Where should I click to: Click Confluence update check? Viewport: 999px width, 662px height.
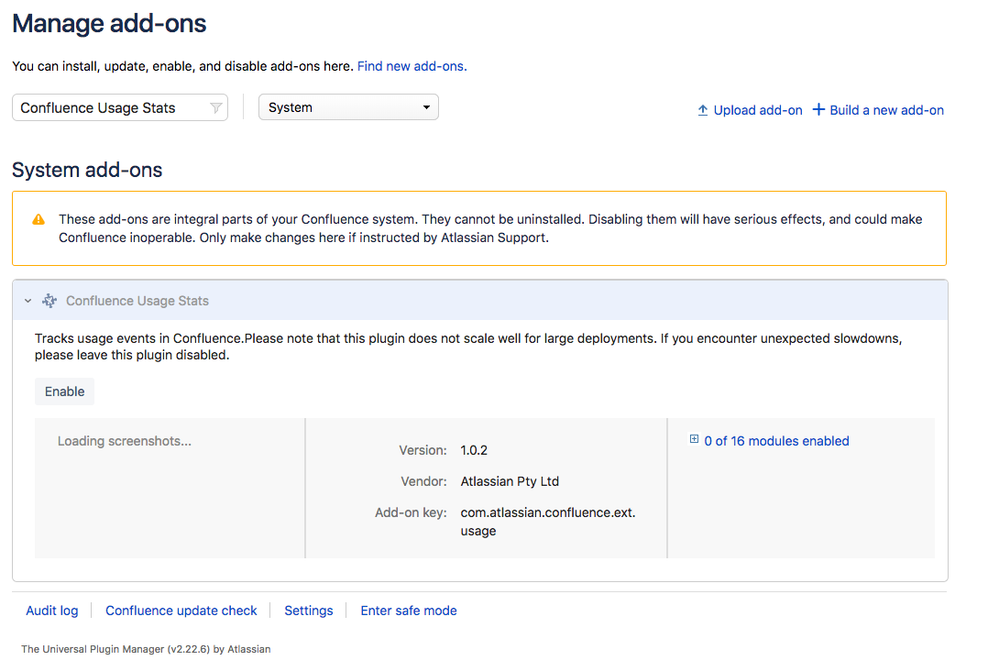click(x=181, y=610)
